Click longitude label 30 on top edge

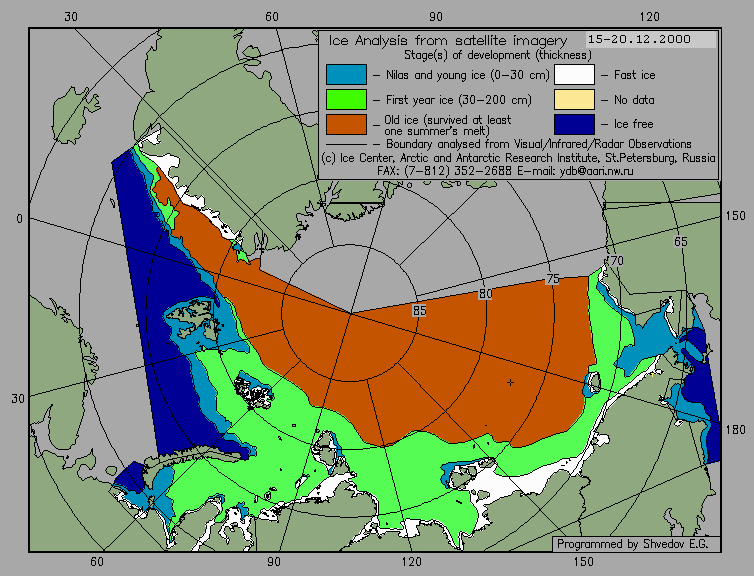(x=71, y=17)
